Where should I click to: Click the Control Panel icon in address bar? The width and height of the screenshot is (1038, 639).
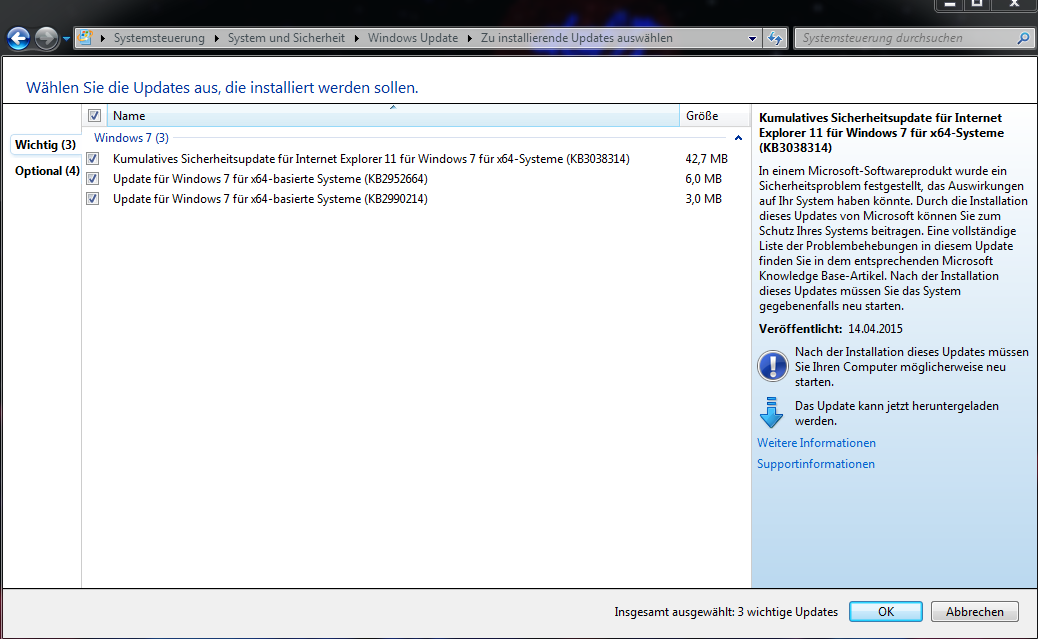point(85,38)
